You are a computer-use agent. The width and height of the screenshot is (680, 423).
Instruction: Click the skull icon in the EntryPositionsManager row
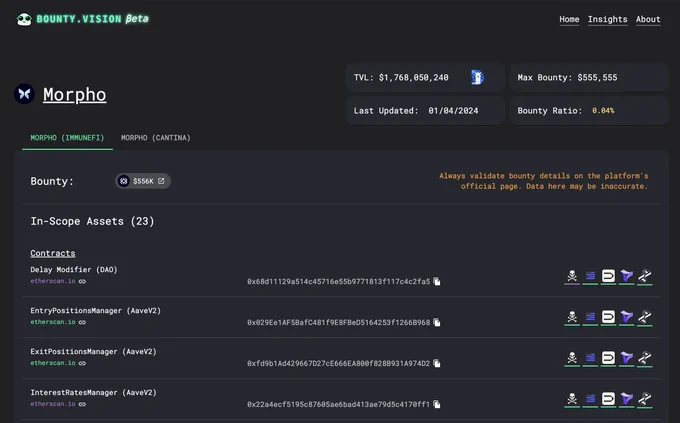[572, 317]
